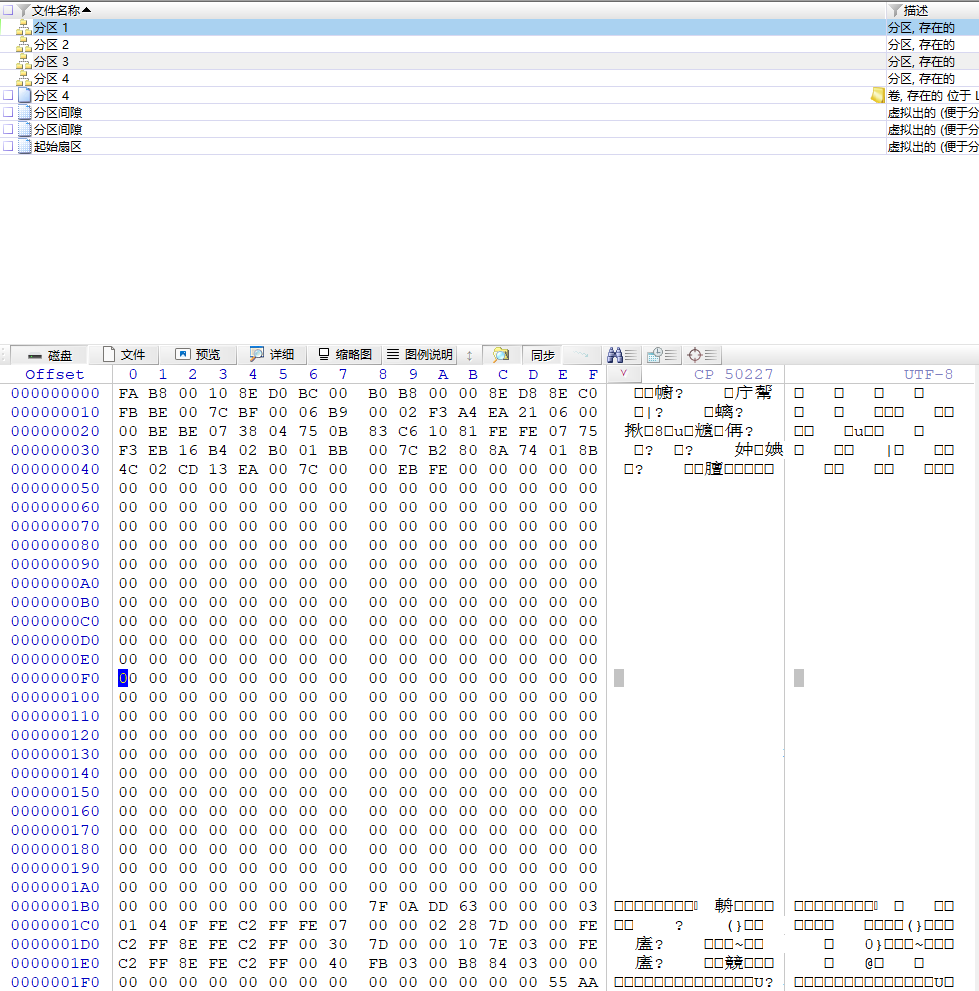Tick the checkbox for the second 分区间隙 row
The width and height of the screenshot is (979, 991).
coord(8,130)
